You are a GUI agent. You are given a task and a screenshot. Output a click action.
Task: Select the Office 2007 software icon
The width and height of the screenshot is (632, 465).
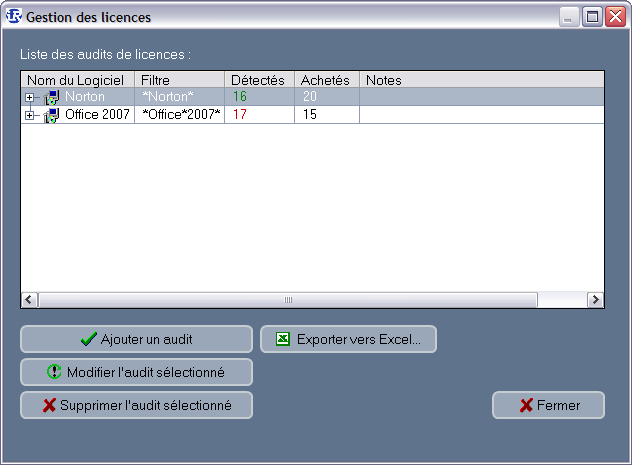pyautogui.click(x=52, y=115)
